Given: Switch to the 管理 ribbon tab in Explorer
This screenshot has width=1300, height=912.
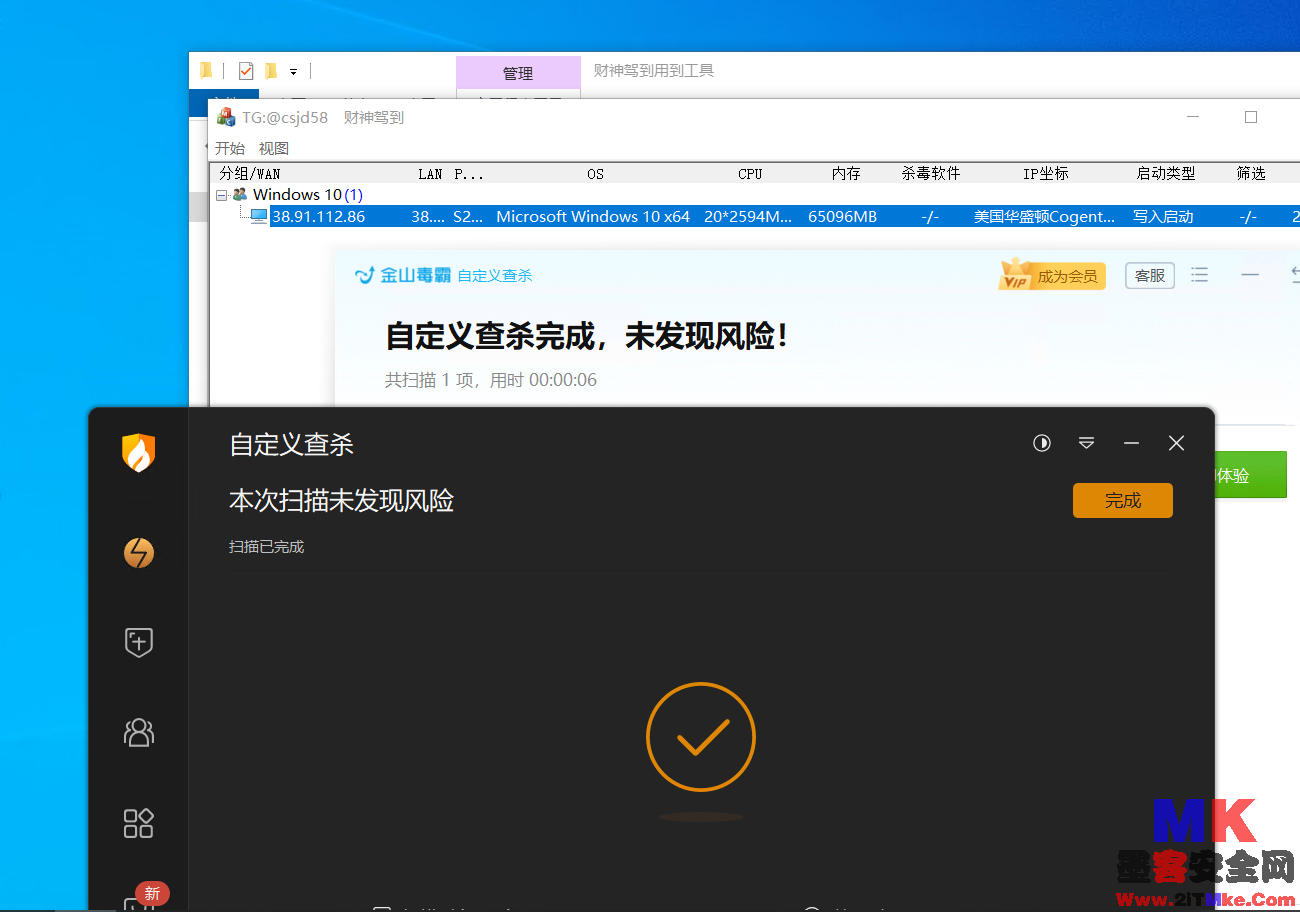Looking at the screenshot, I should tap(518, 73).
